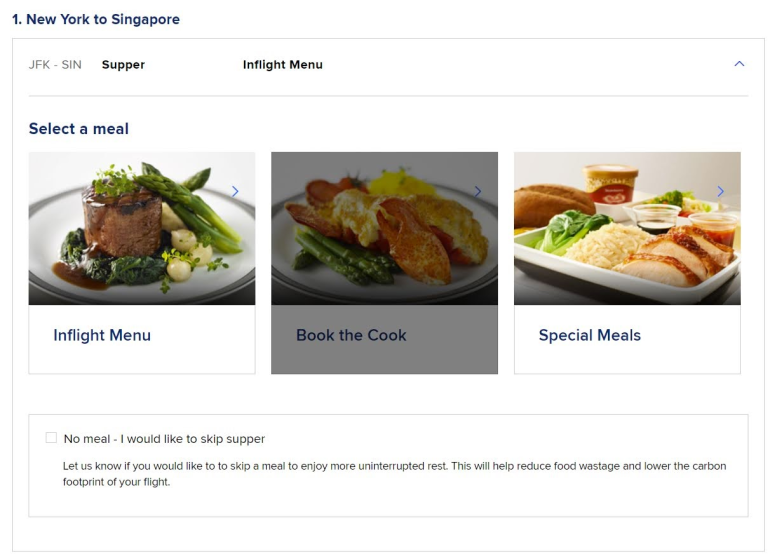Collapse the JFK - SIN supper section
The image size is (770, 556).
[x=739, y=64]
